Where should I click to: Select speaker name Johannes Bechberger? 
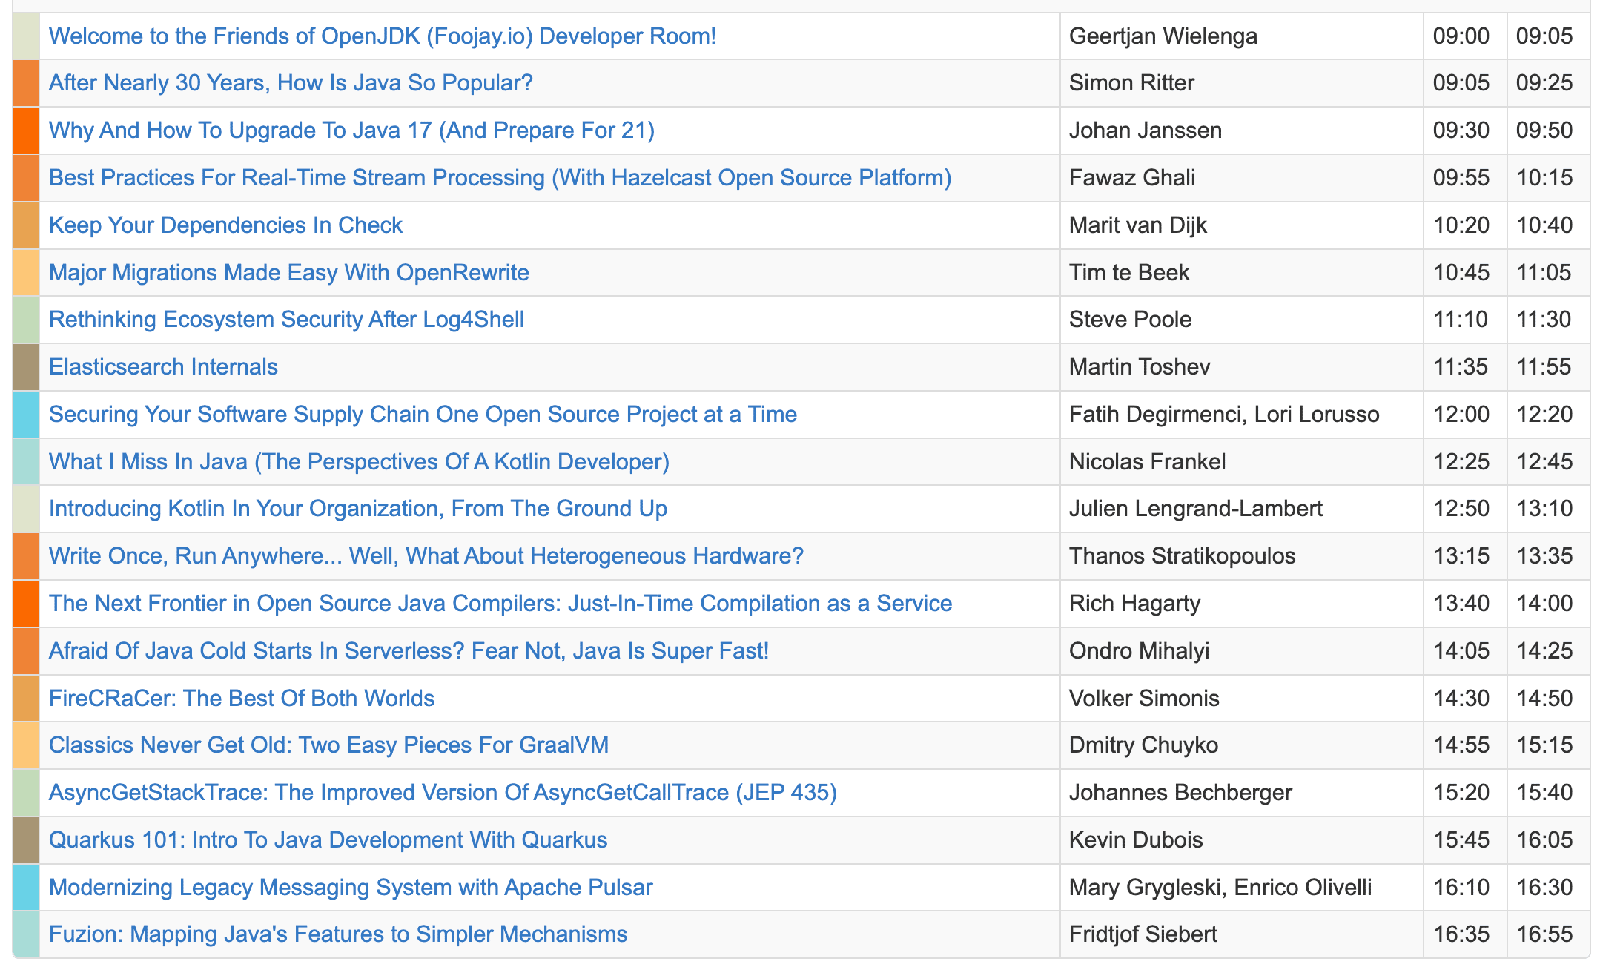(x=1180, y=793)
